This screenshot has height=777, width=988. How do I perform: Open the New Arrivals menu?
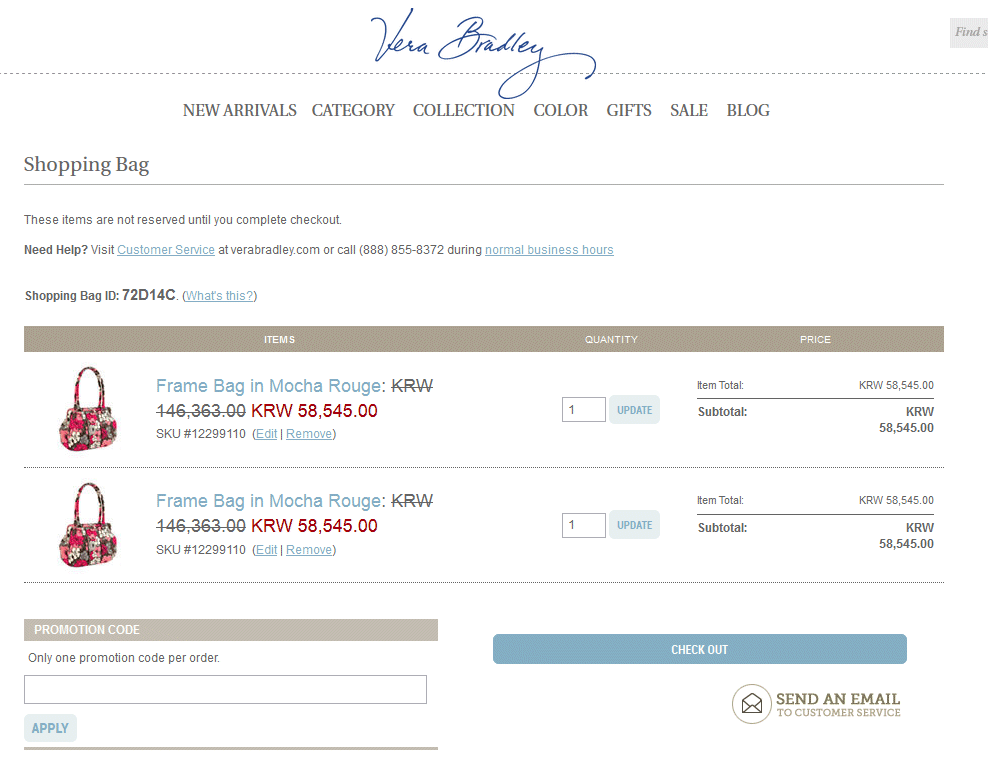[x=239, y=111]
